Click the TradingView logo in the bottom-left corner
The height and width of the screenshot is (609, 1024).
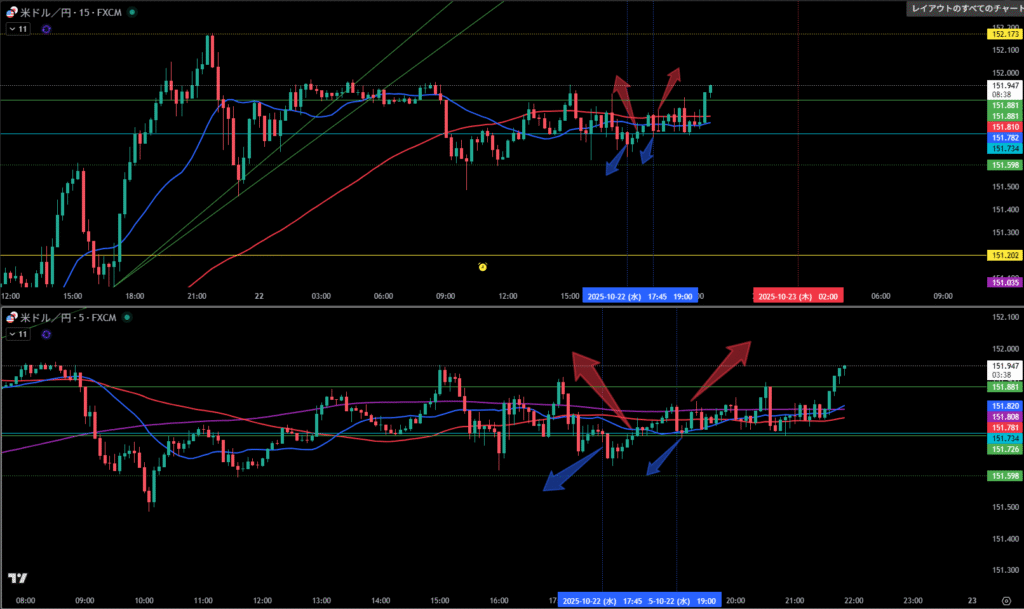tap(17, 578)
